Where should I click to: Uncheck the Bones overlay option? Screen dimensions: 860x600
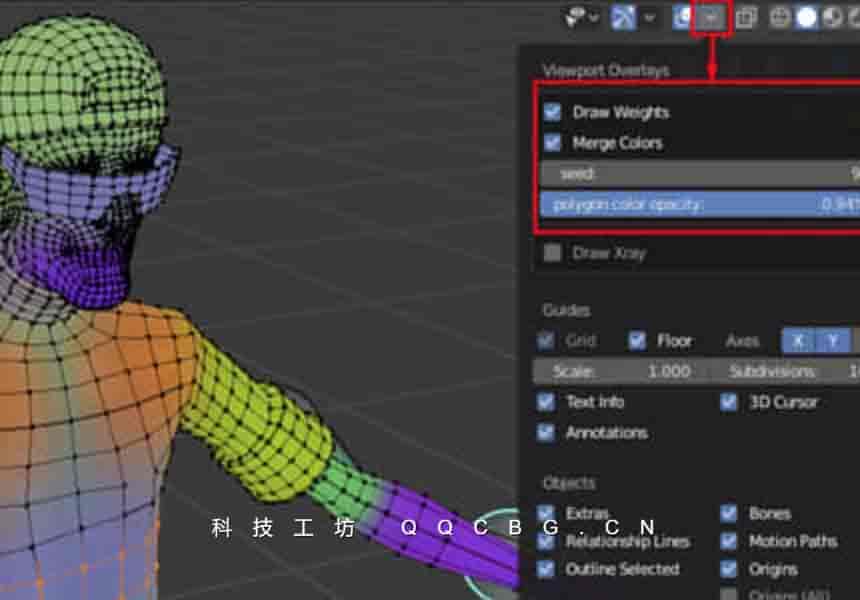729,513
